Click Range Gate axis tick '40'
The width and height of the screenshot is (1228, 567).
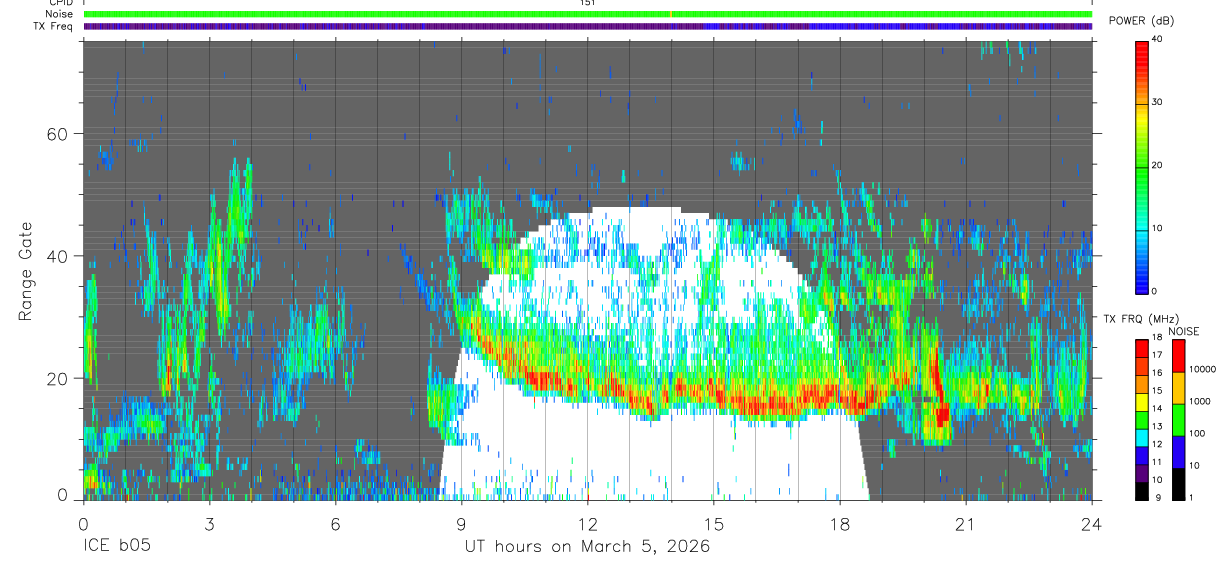[x=58, y=256]
